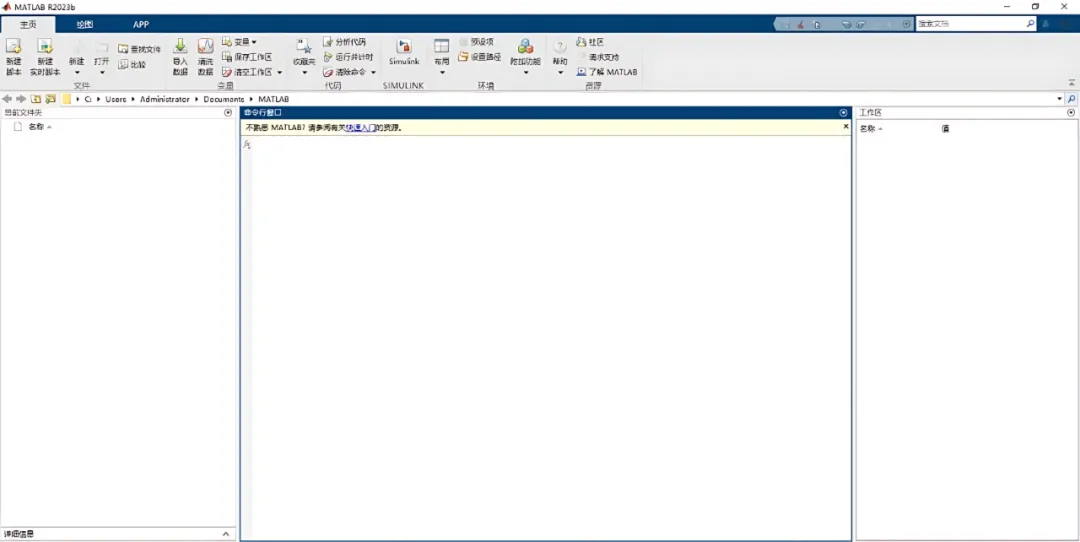The height and width of the screenshot is (542, 1080).
Task: Click the 查找文件 find files button
Action: click(139, 50)
